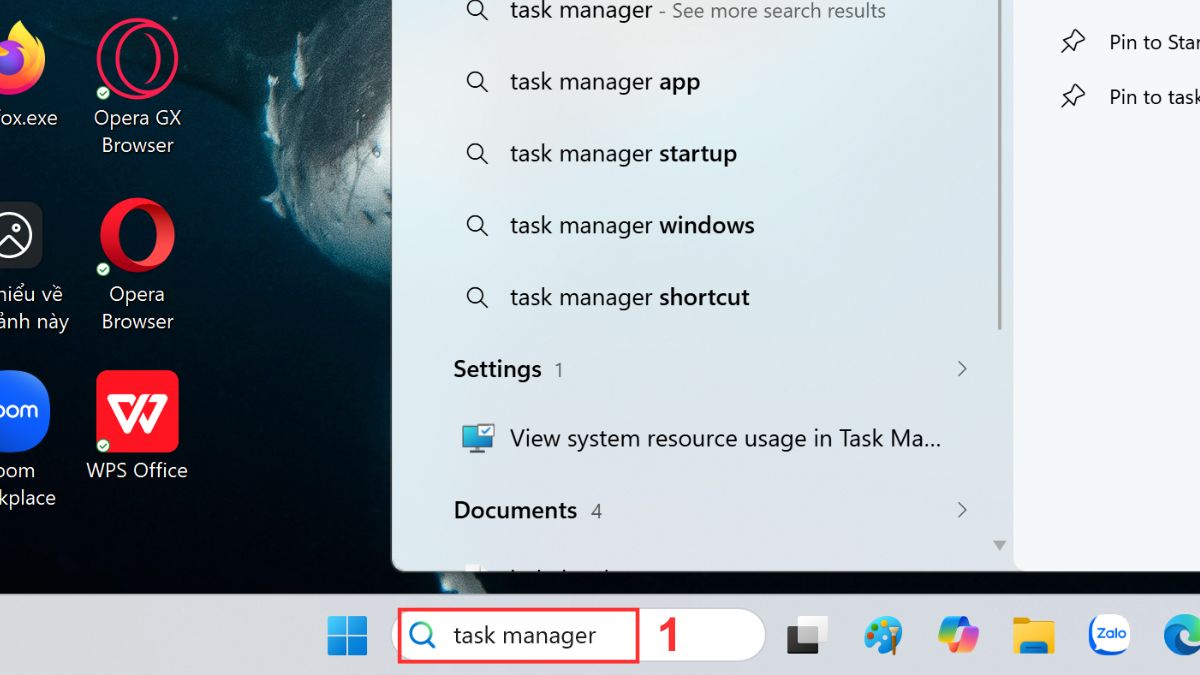Select the Zoom Workplace desktop icon

coord(24,440)
